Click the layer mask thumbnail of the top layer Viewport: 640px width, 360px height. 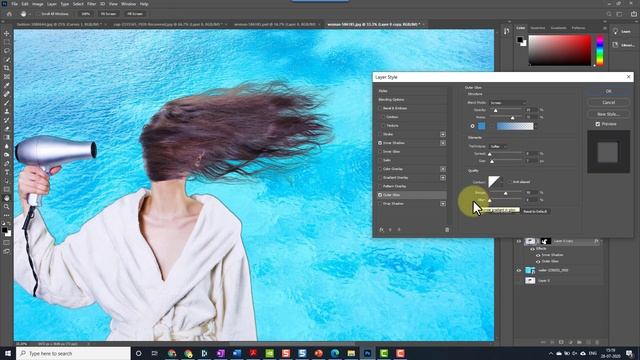(545, 241)
